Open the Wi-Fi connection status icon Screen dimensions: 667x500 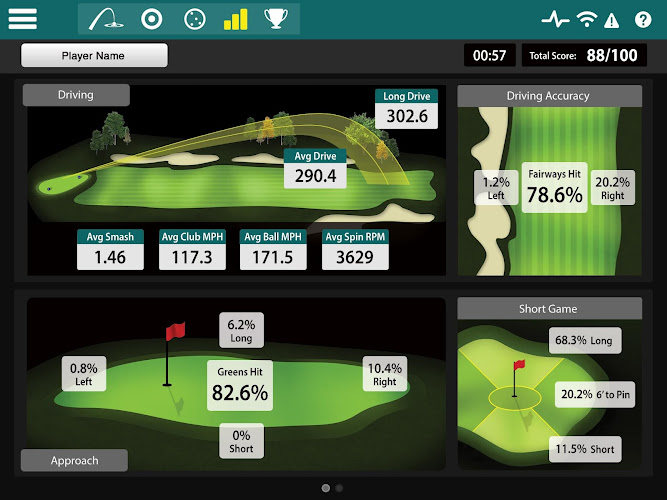point(587,19)
